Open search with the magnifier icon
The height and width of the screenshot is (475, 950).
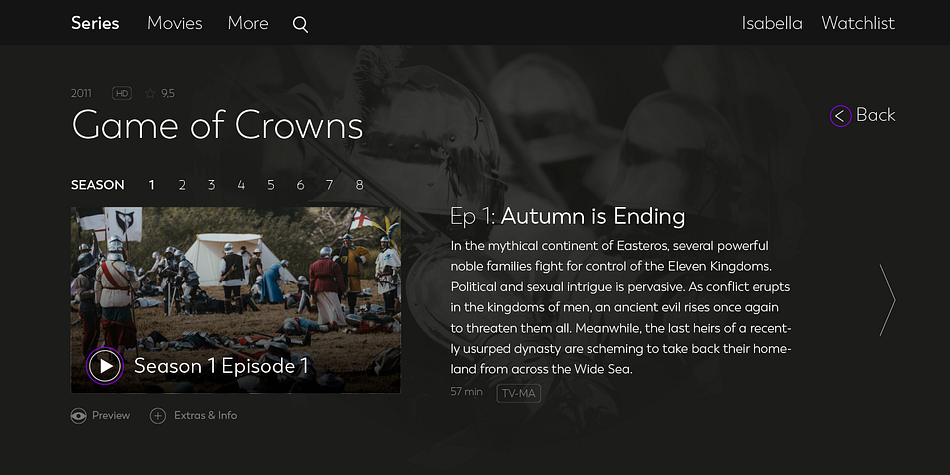point(301,24)
